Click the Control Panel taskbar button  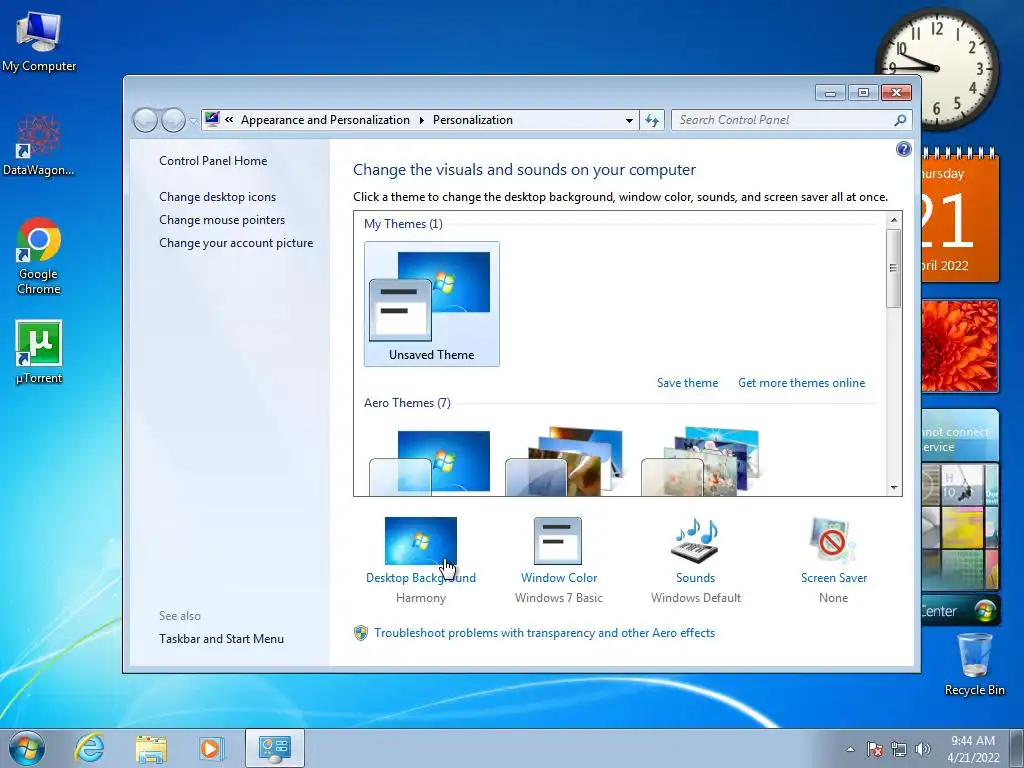point(275,748)
